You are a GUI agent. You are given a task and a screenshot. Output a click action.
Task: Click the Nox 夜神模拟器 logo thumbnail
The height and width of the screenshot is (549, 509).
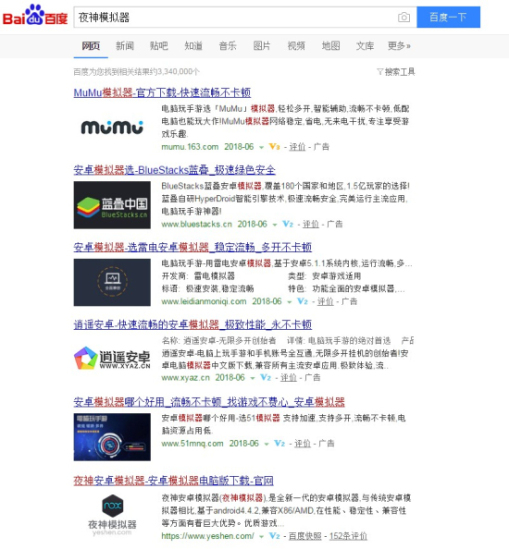pyautogui.click(x=112, y=515)
